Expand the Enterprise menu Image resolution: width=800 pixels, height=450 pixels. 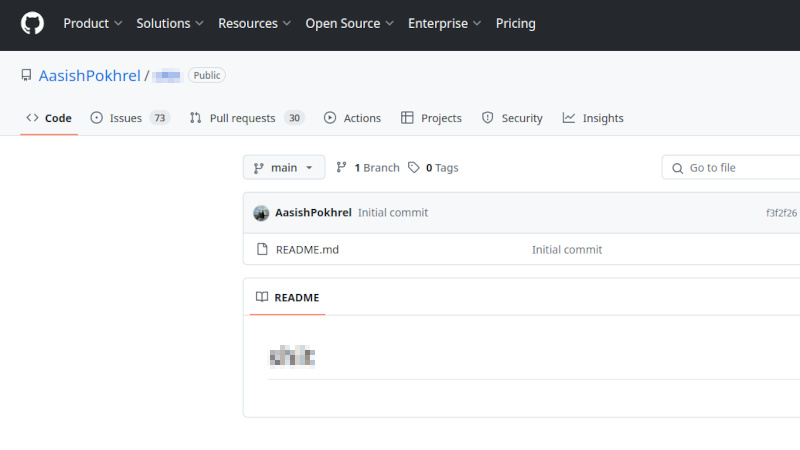point(445,23)
